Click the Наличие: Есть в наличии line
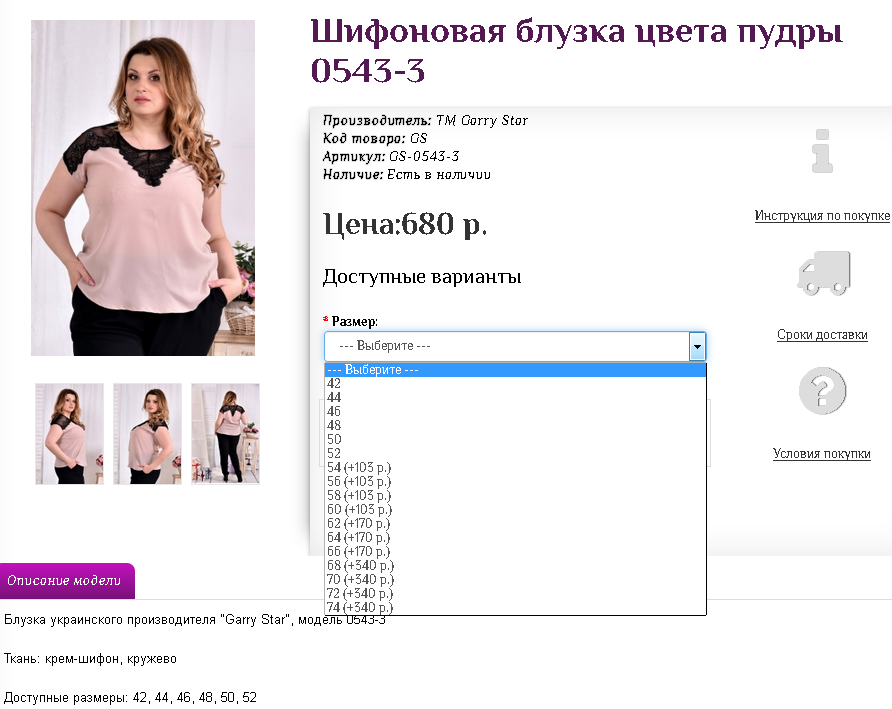The image size is (892, 709). tap(407, 175)
